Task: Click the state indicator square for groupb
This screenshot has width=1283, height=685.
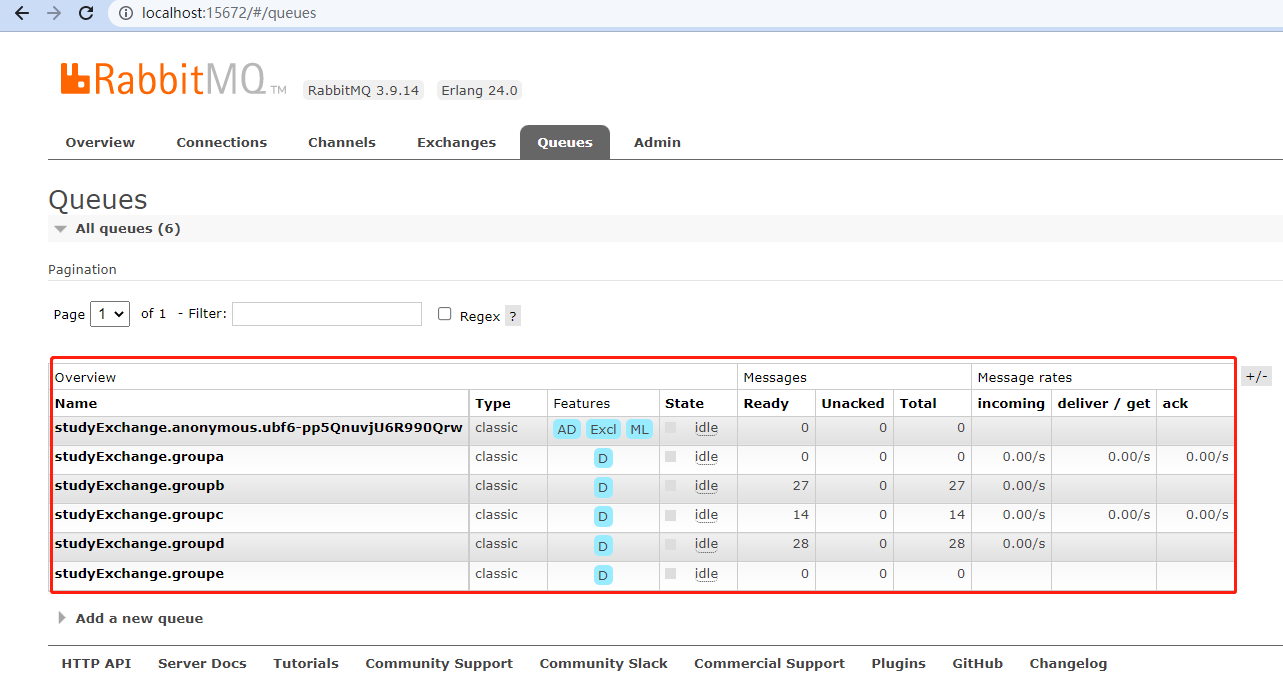Action: (x=671, y=486)
